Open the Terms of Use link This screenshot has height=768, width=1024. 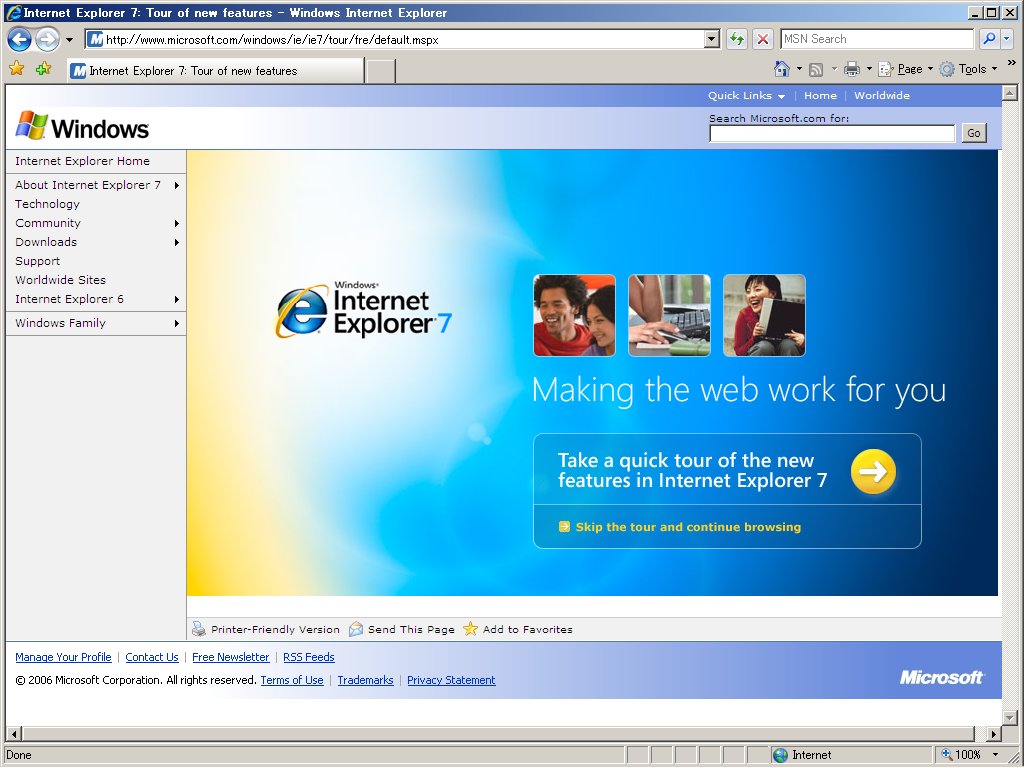[292, 680]
